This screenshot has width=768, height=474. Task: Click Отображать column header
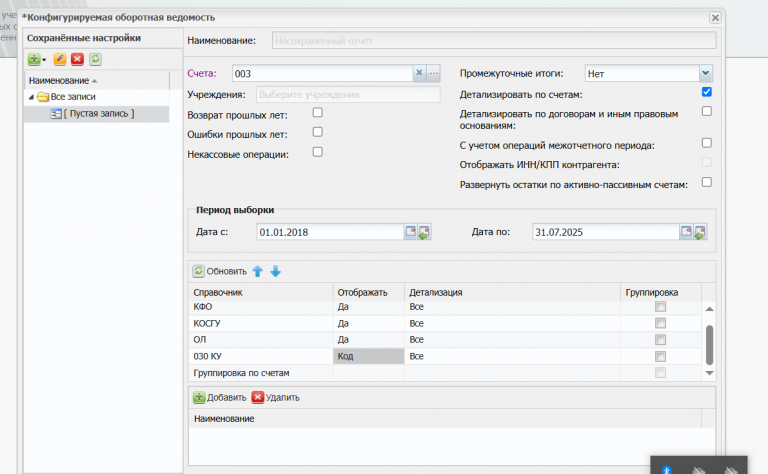pyautogui.click(x=369, y=292)
